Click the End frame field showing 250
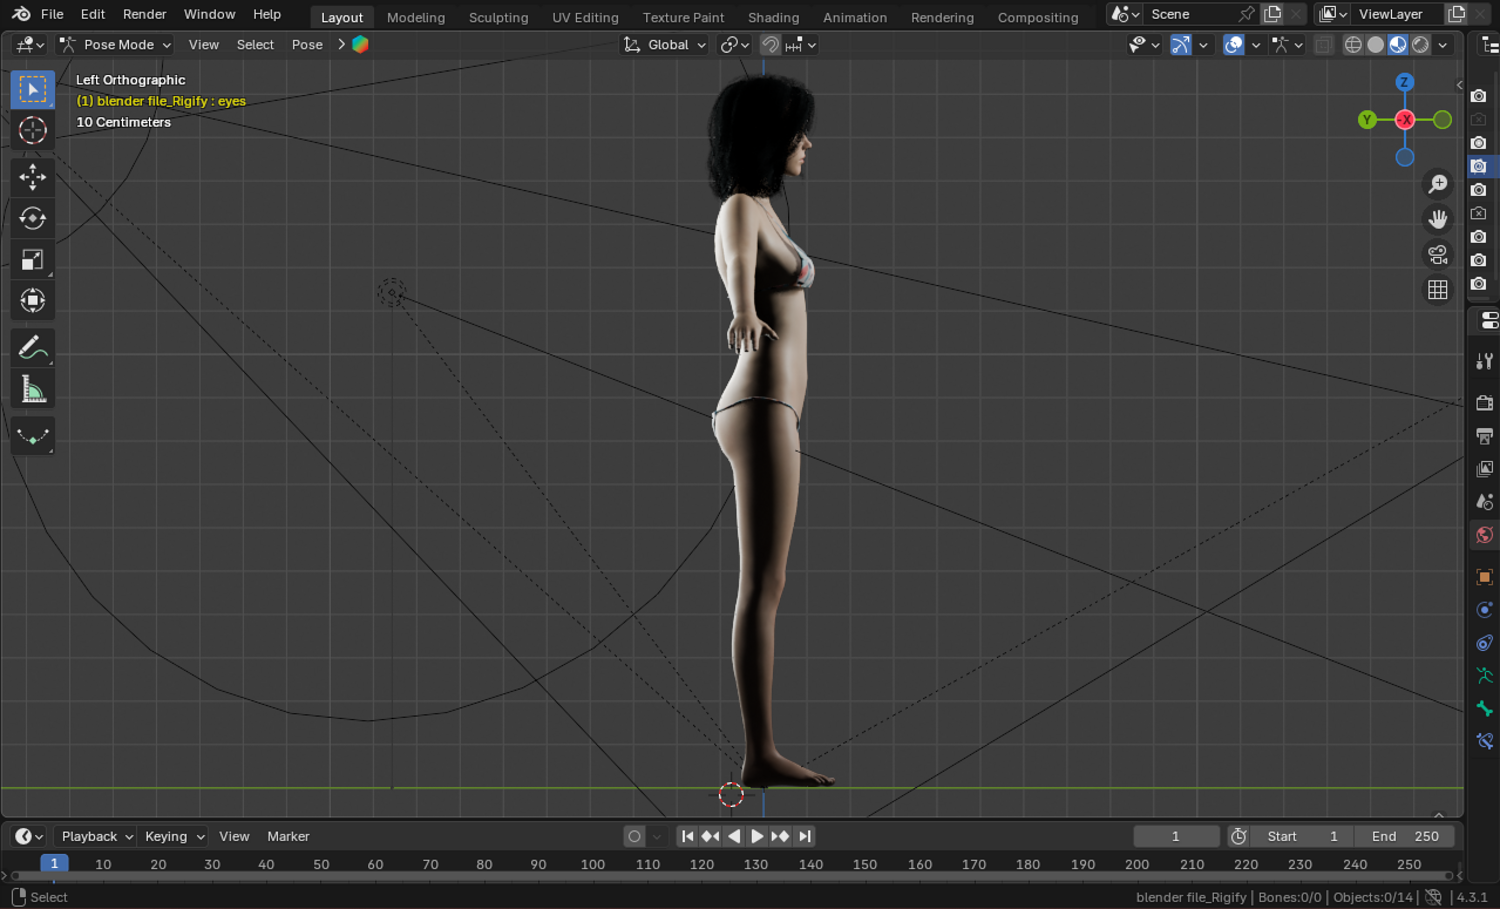This screenshot has height=909, width=1500. [1405, 837]
